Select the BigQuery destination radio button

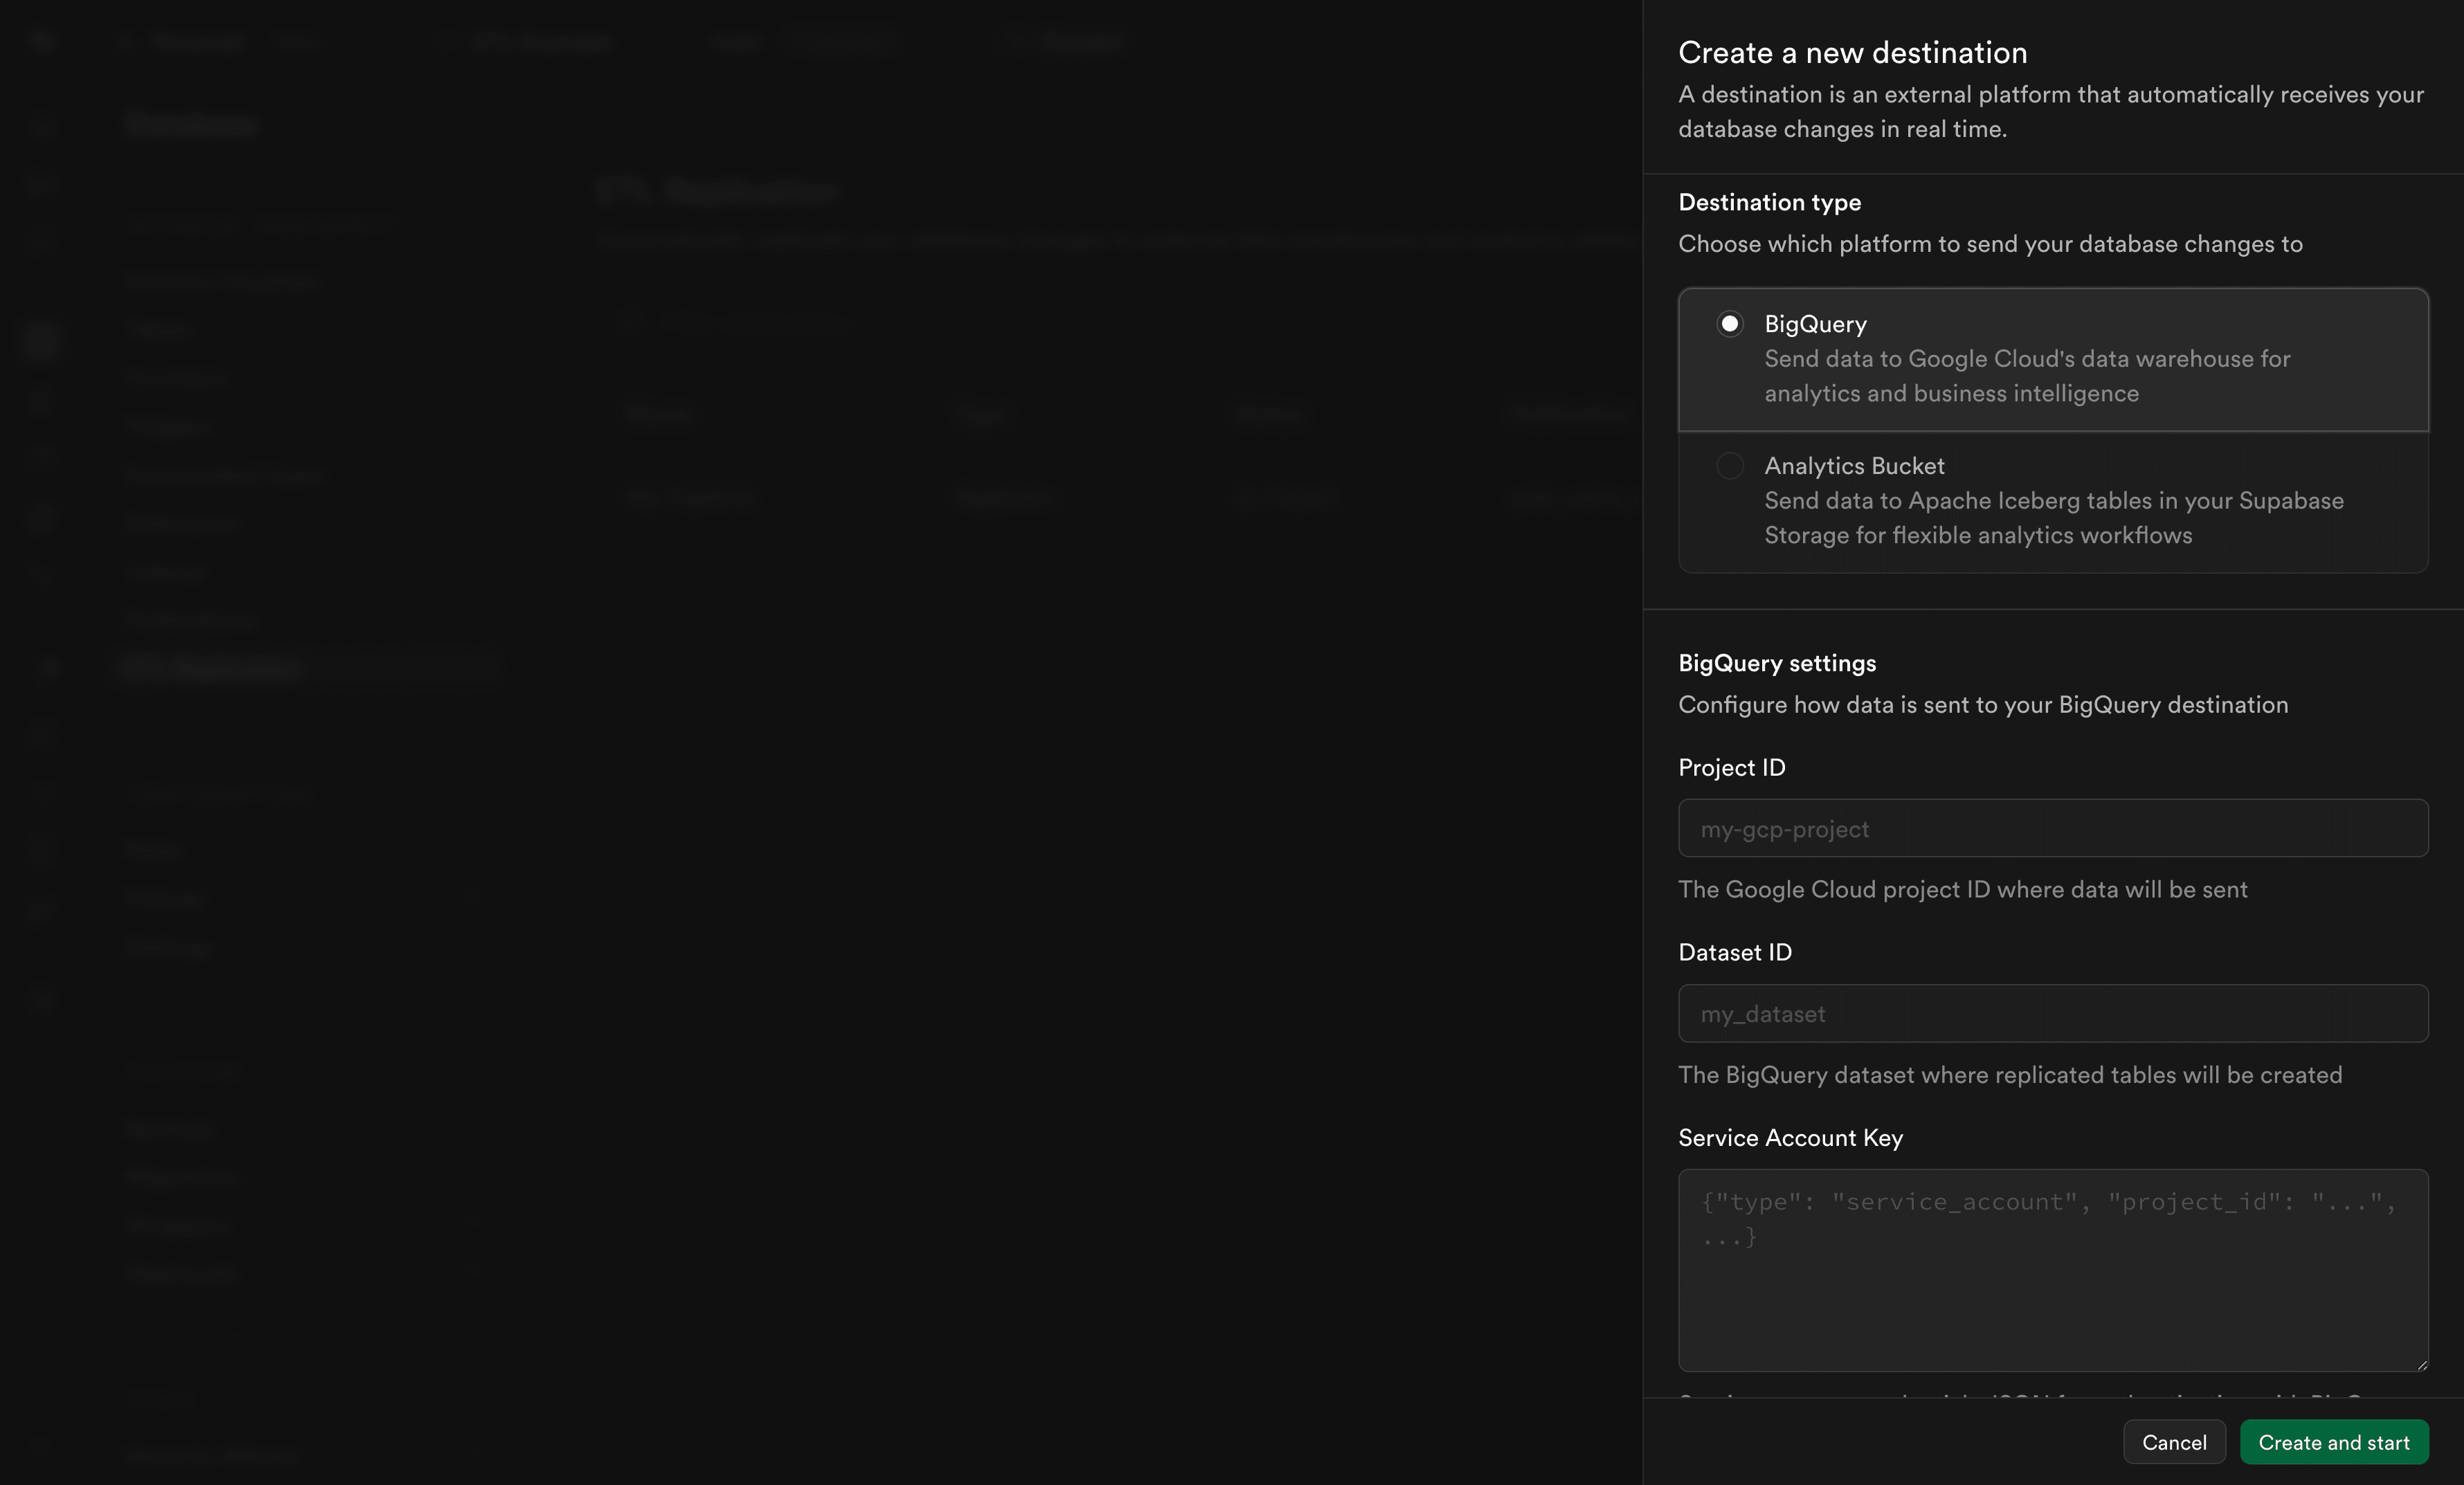1731,323
